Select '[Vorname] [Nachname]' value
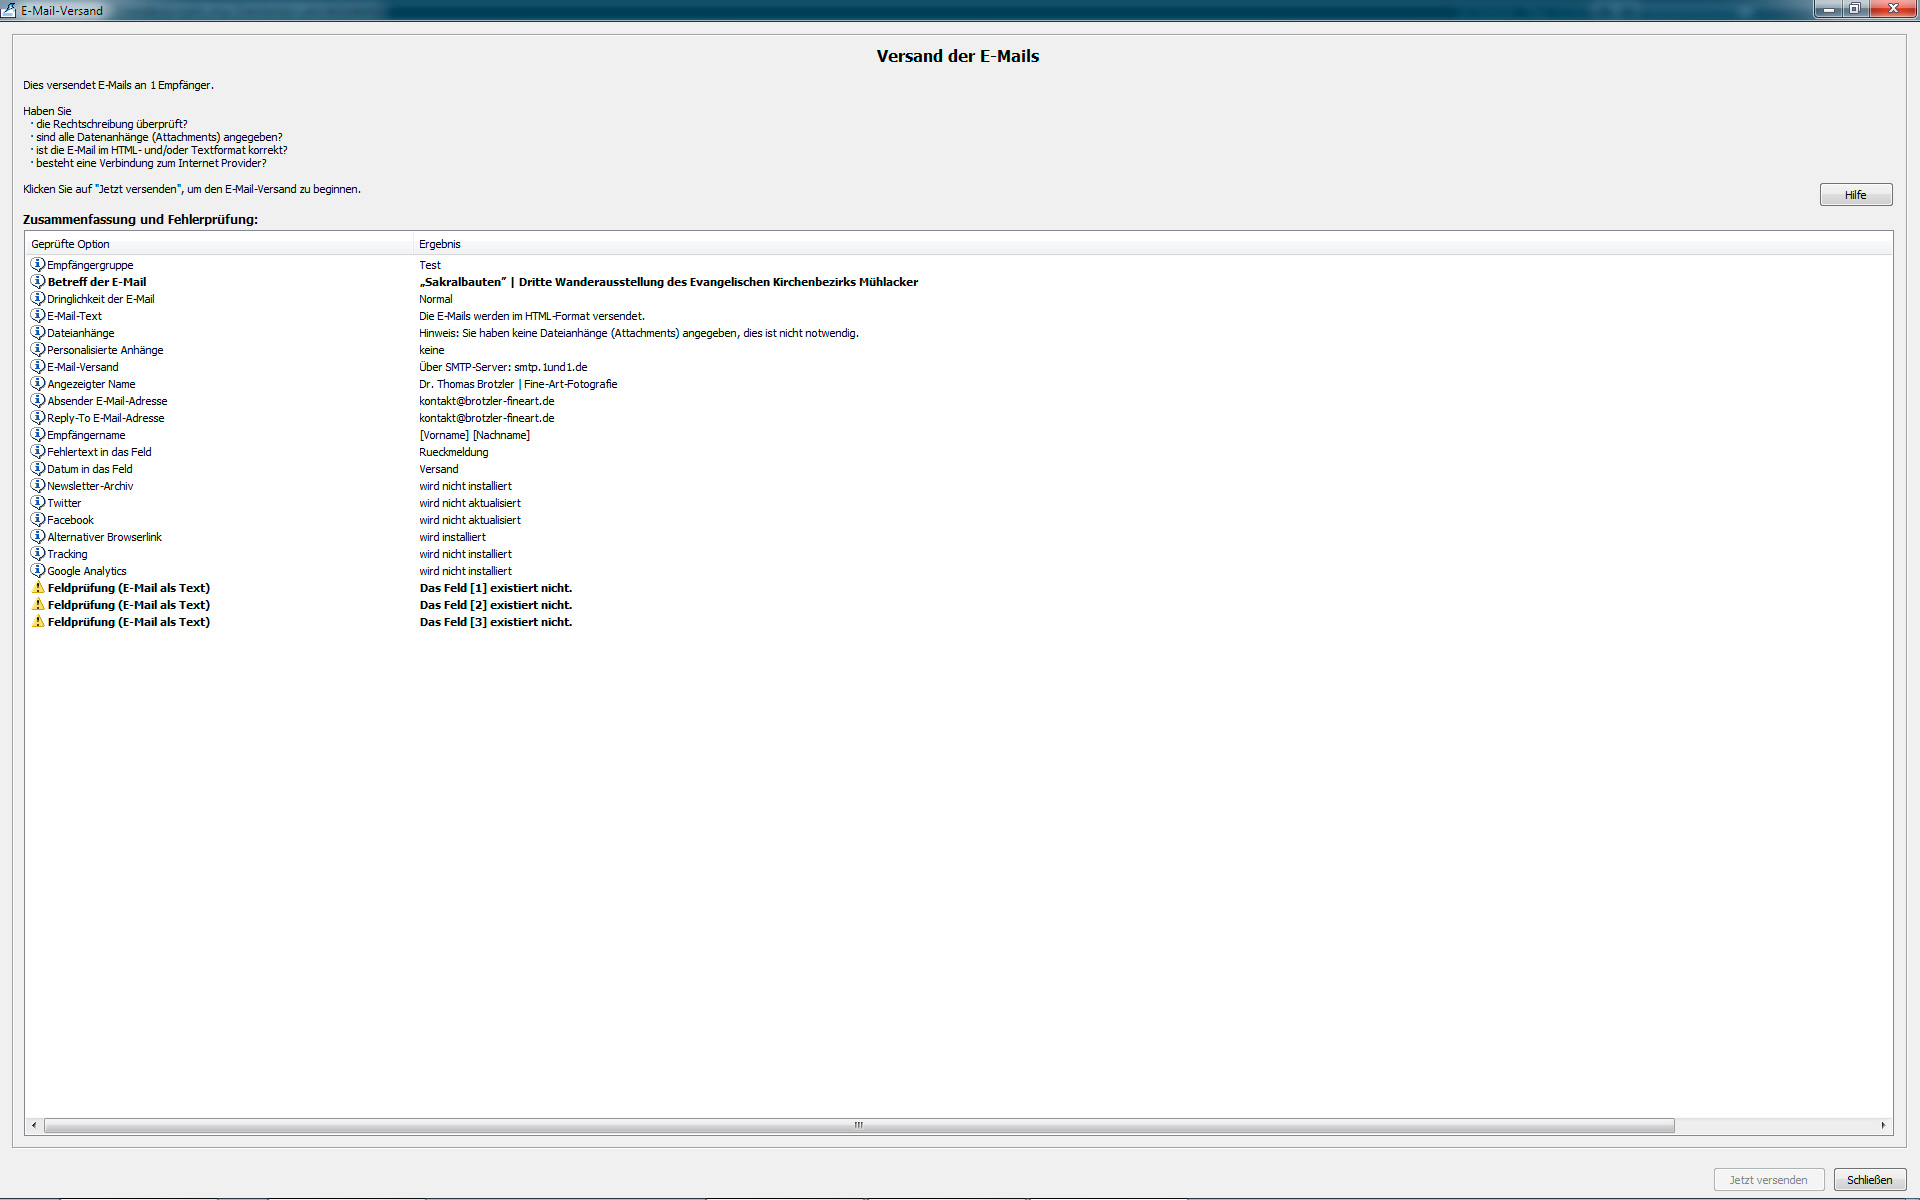Image resolution: width=1920 pixels, height=1200 pixels. pyautogui.click(x=474, y=435)
